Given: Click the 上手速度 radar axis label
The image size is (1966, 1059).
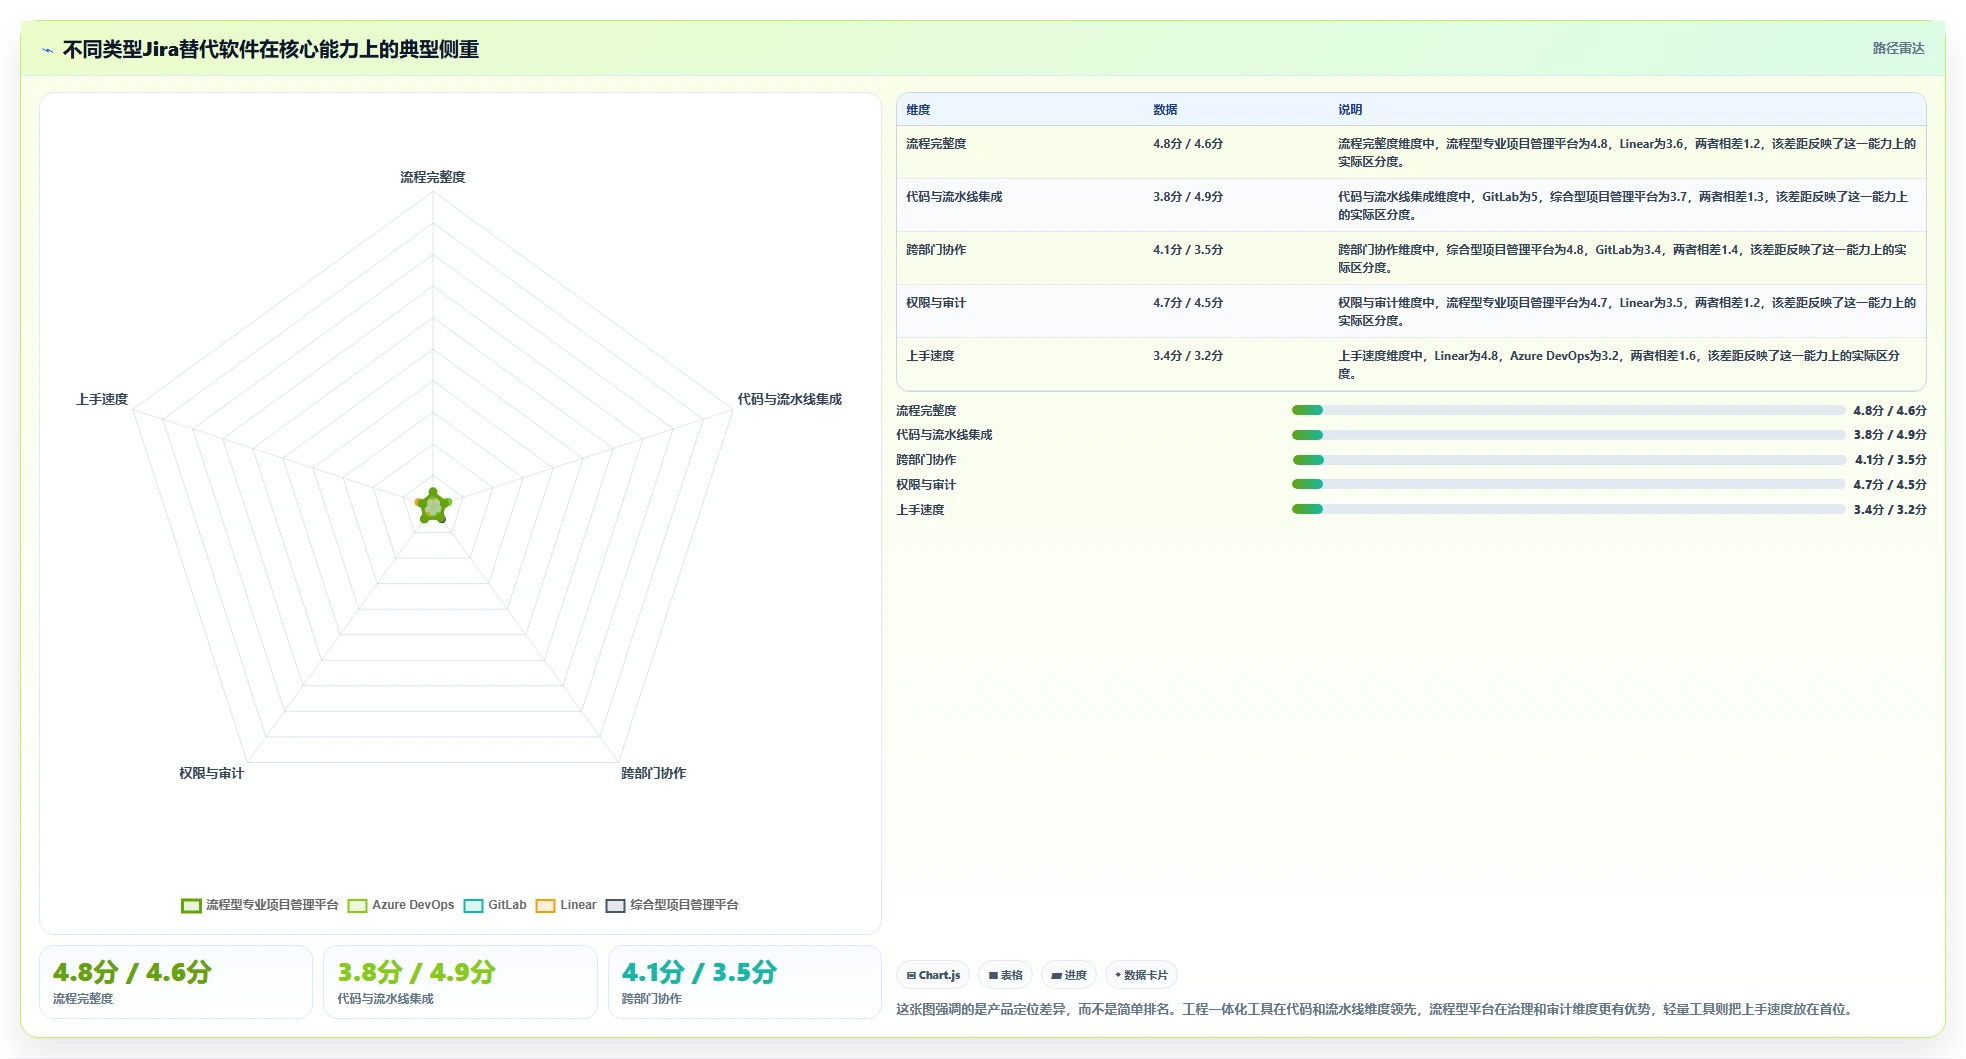Looking at the screenshot, I should pos(102,399).
